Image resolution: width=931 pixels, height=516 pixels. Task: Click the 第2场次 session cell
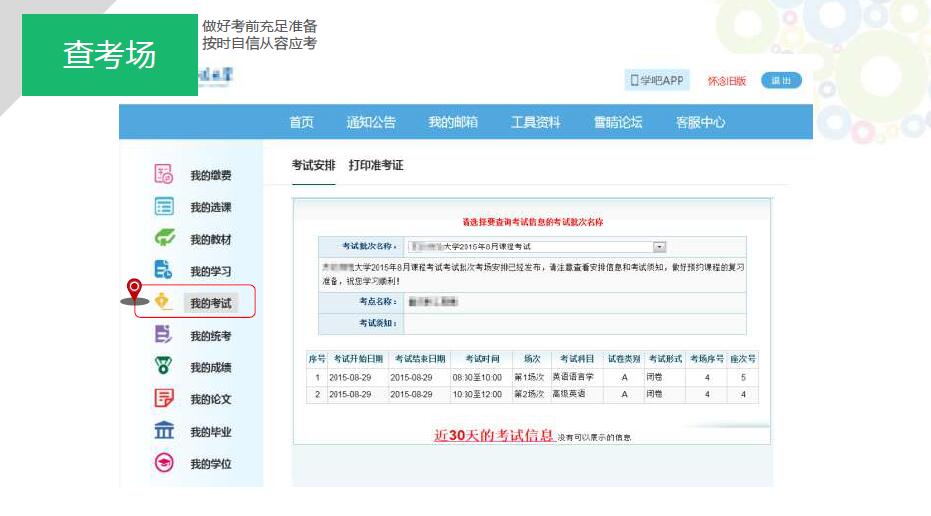529,394
